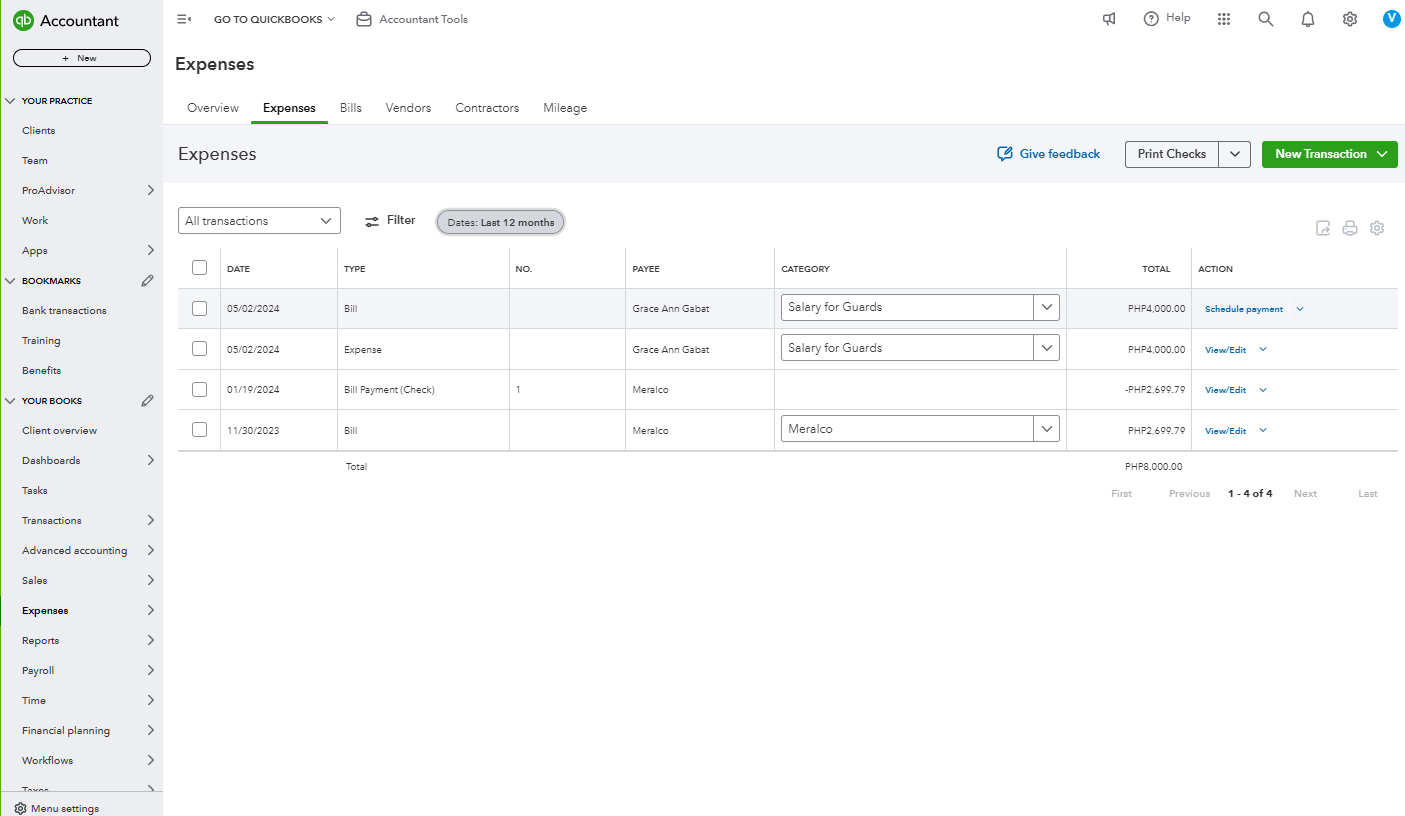Open category dropdown on the Bill row for Grace Ann Gabat
The image size is (1405, 816).
click(x=1047, y=307)
